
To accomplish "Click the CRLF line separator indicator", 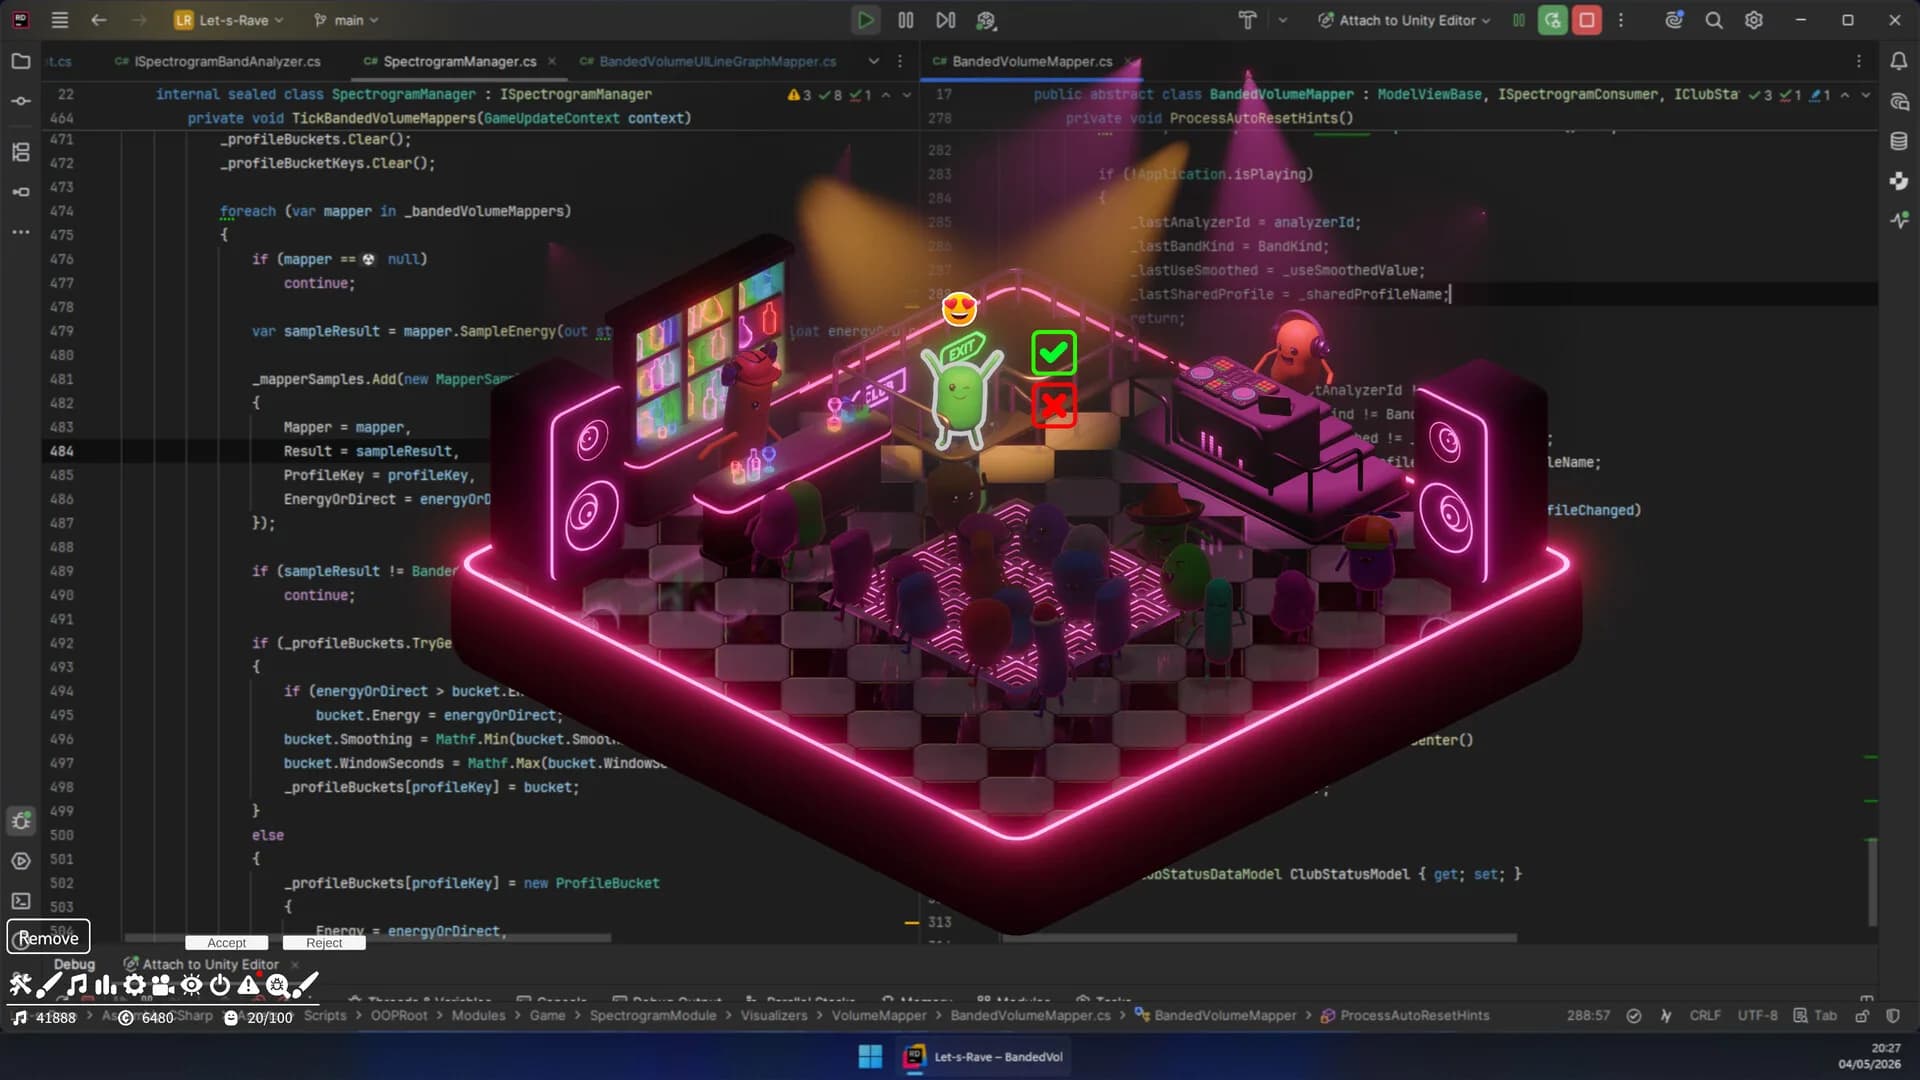I will coord(1705,1015).
